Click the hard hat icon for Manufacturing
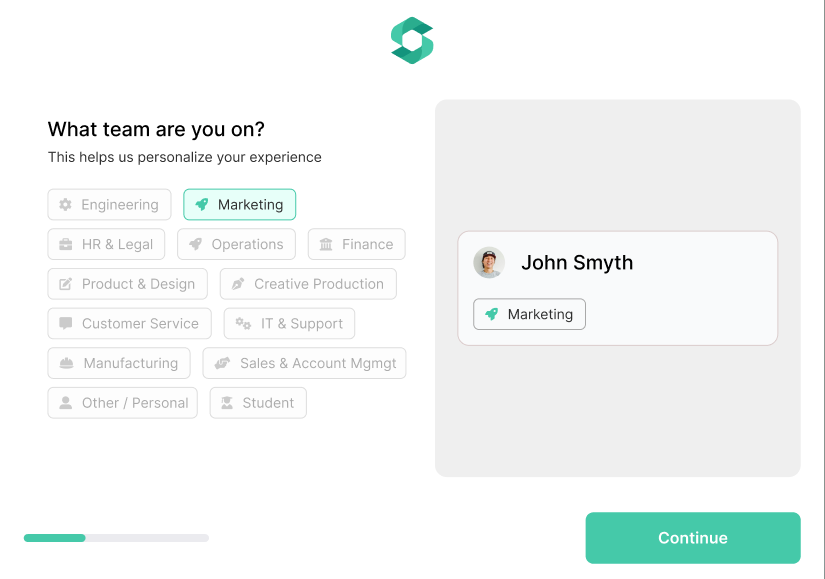 click(66, 363)
